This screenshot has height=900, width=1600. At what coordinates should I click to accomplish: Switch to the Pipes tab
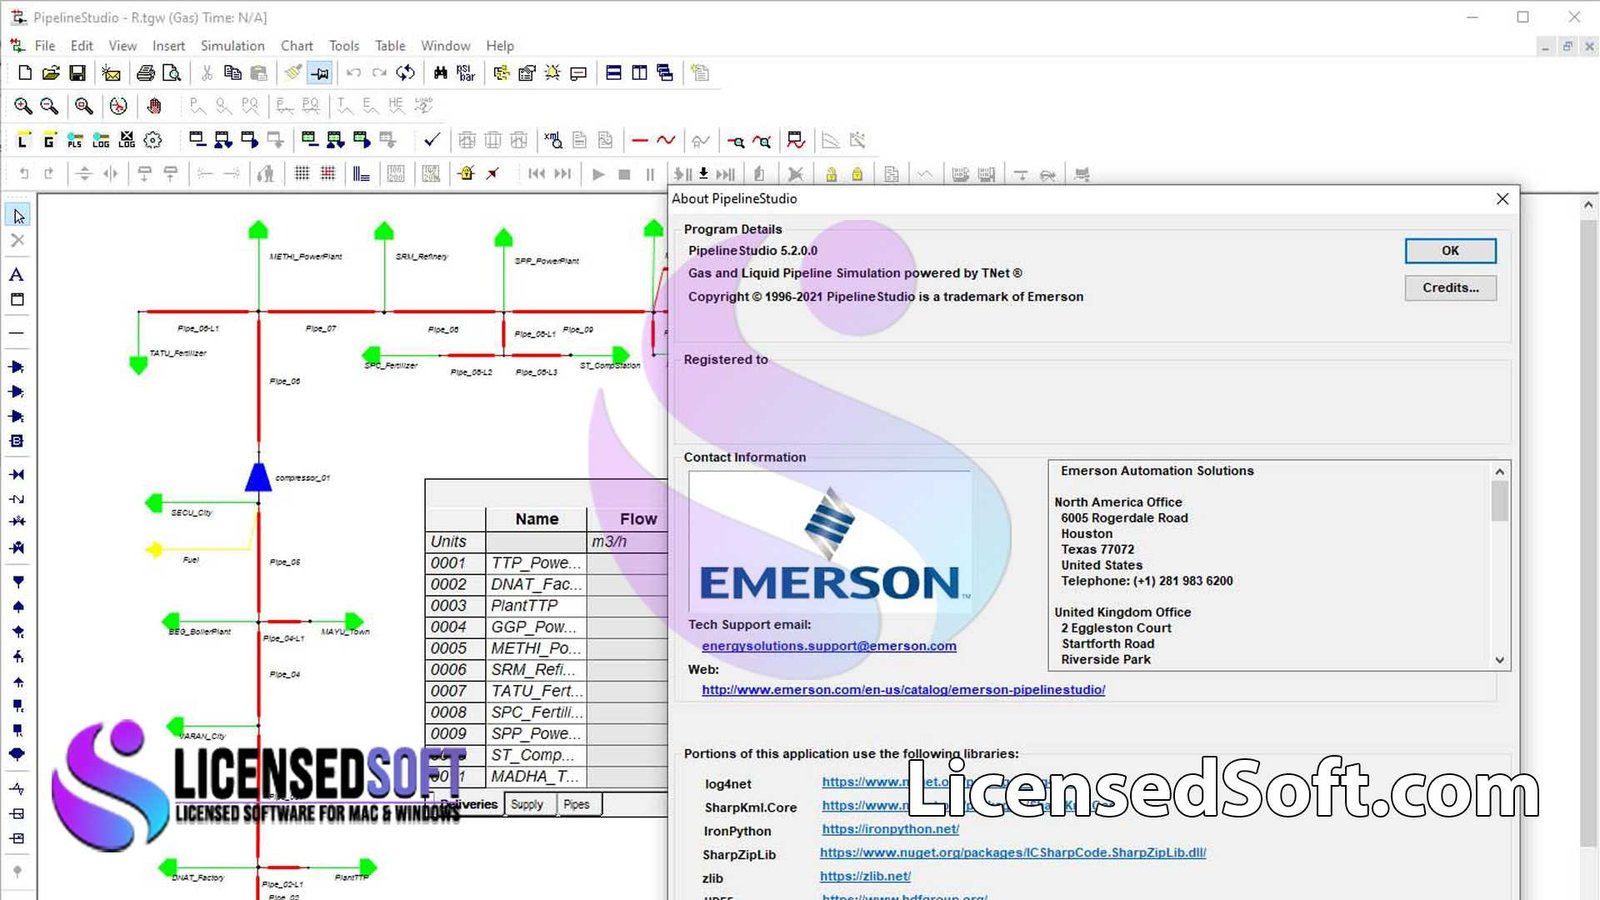(x=577, y=805)
